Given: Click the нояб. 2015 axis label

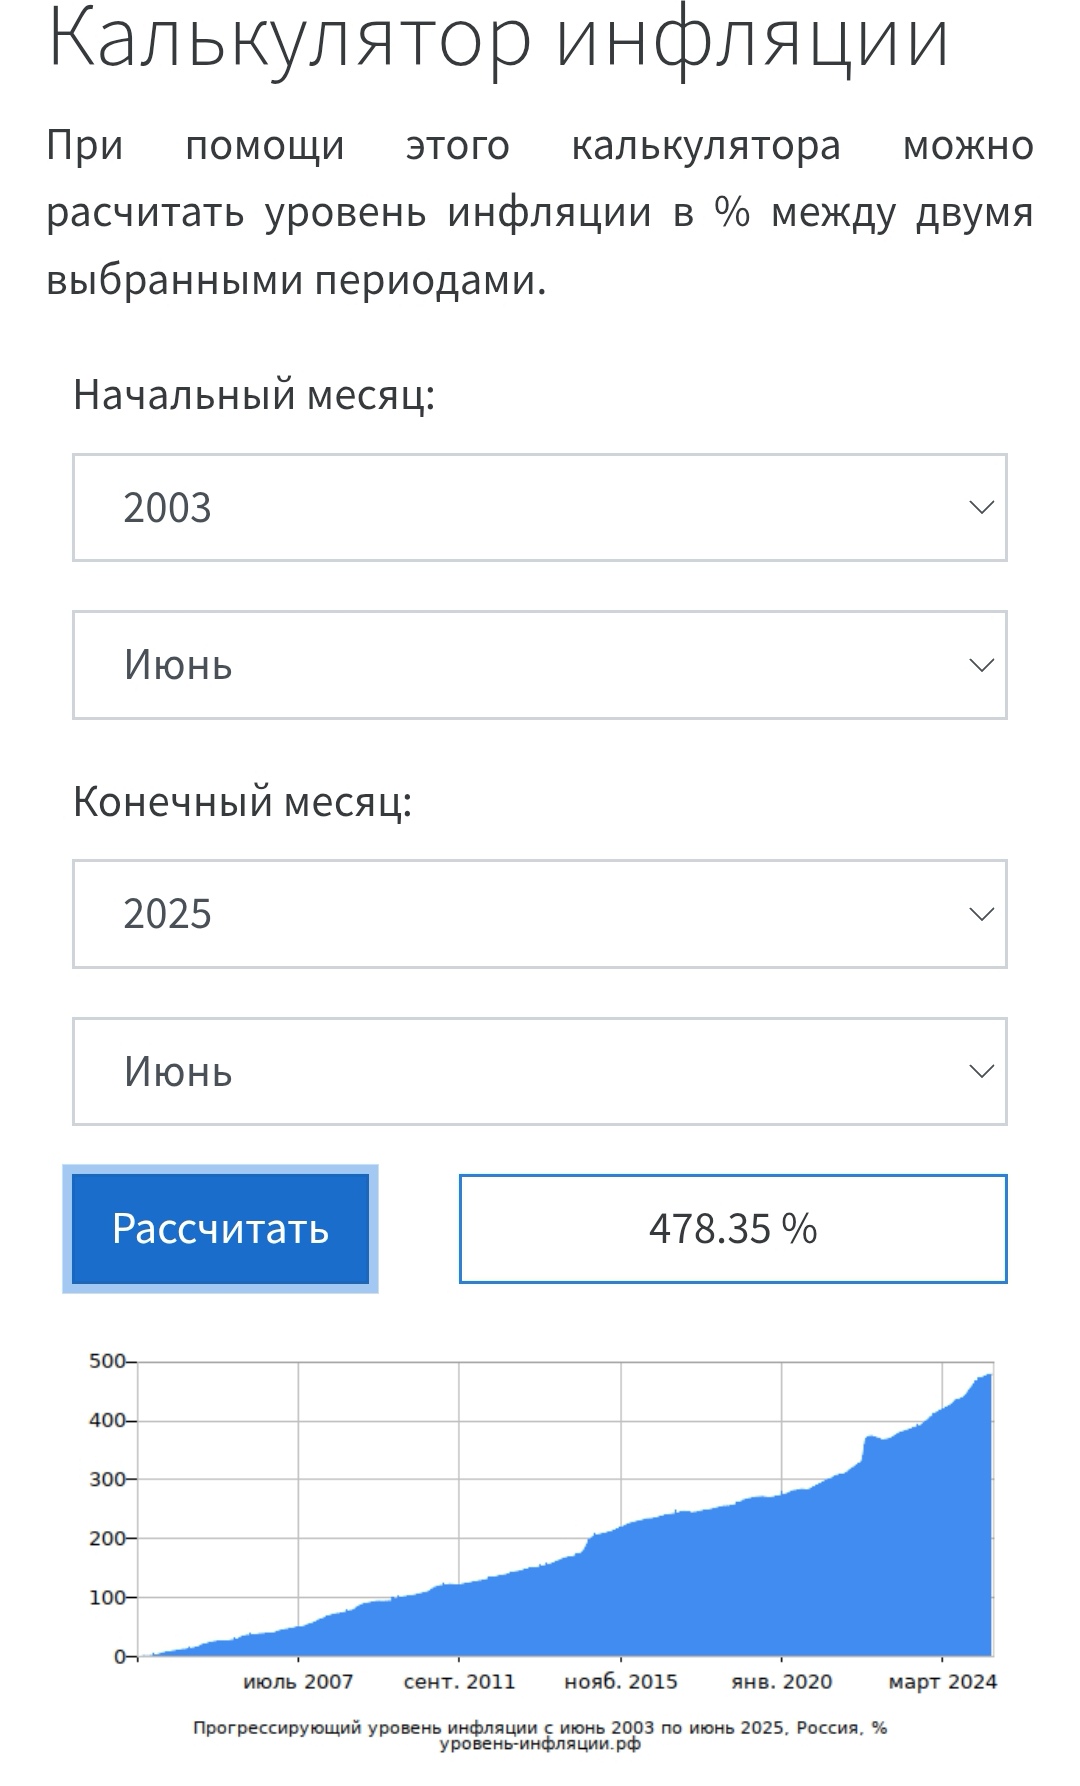Looking at the screenshot, I should pyautogui.click(x=621, y=1681).
